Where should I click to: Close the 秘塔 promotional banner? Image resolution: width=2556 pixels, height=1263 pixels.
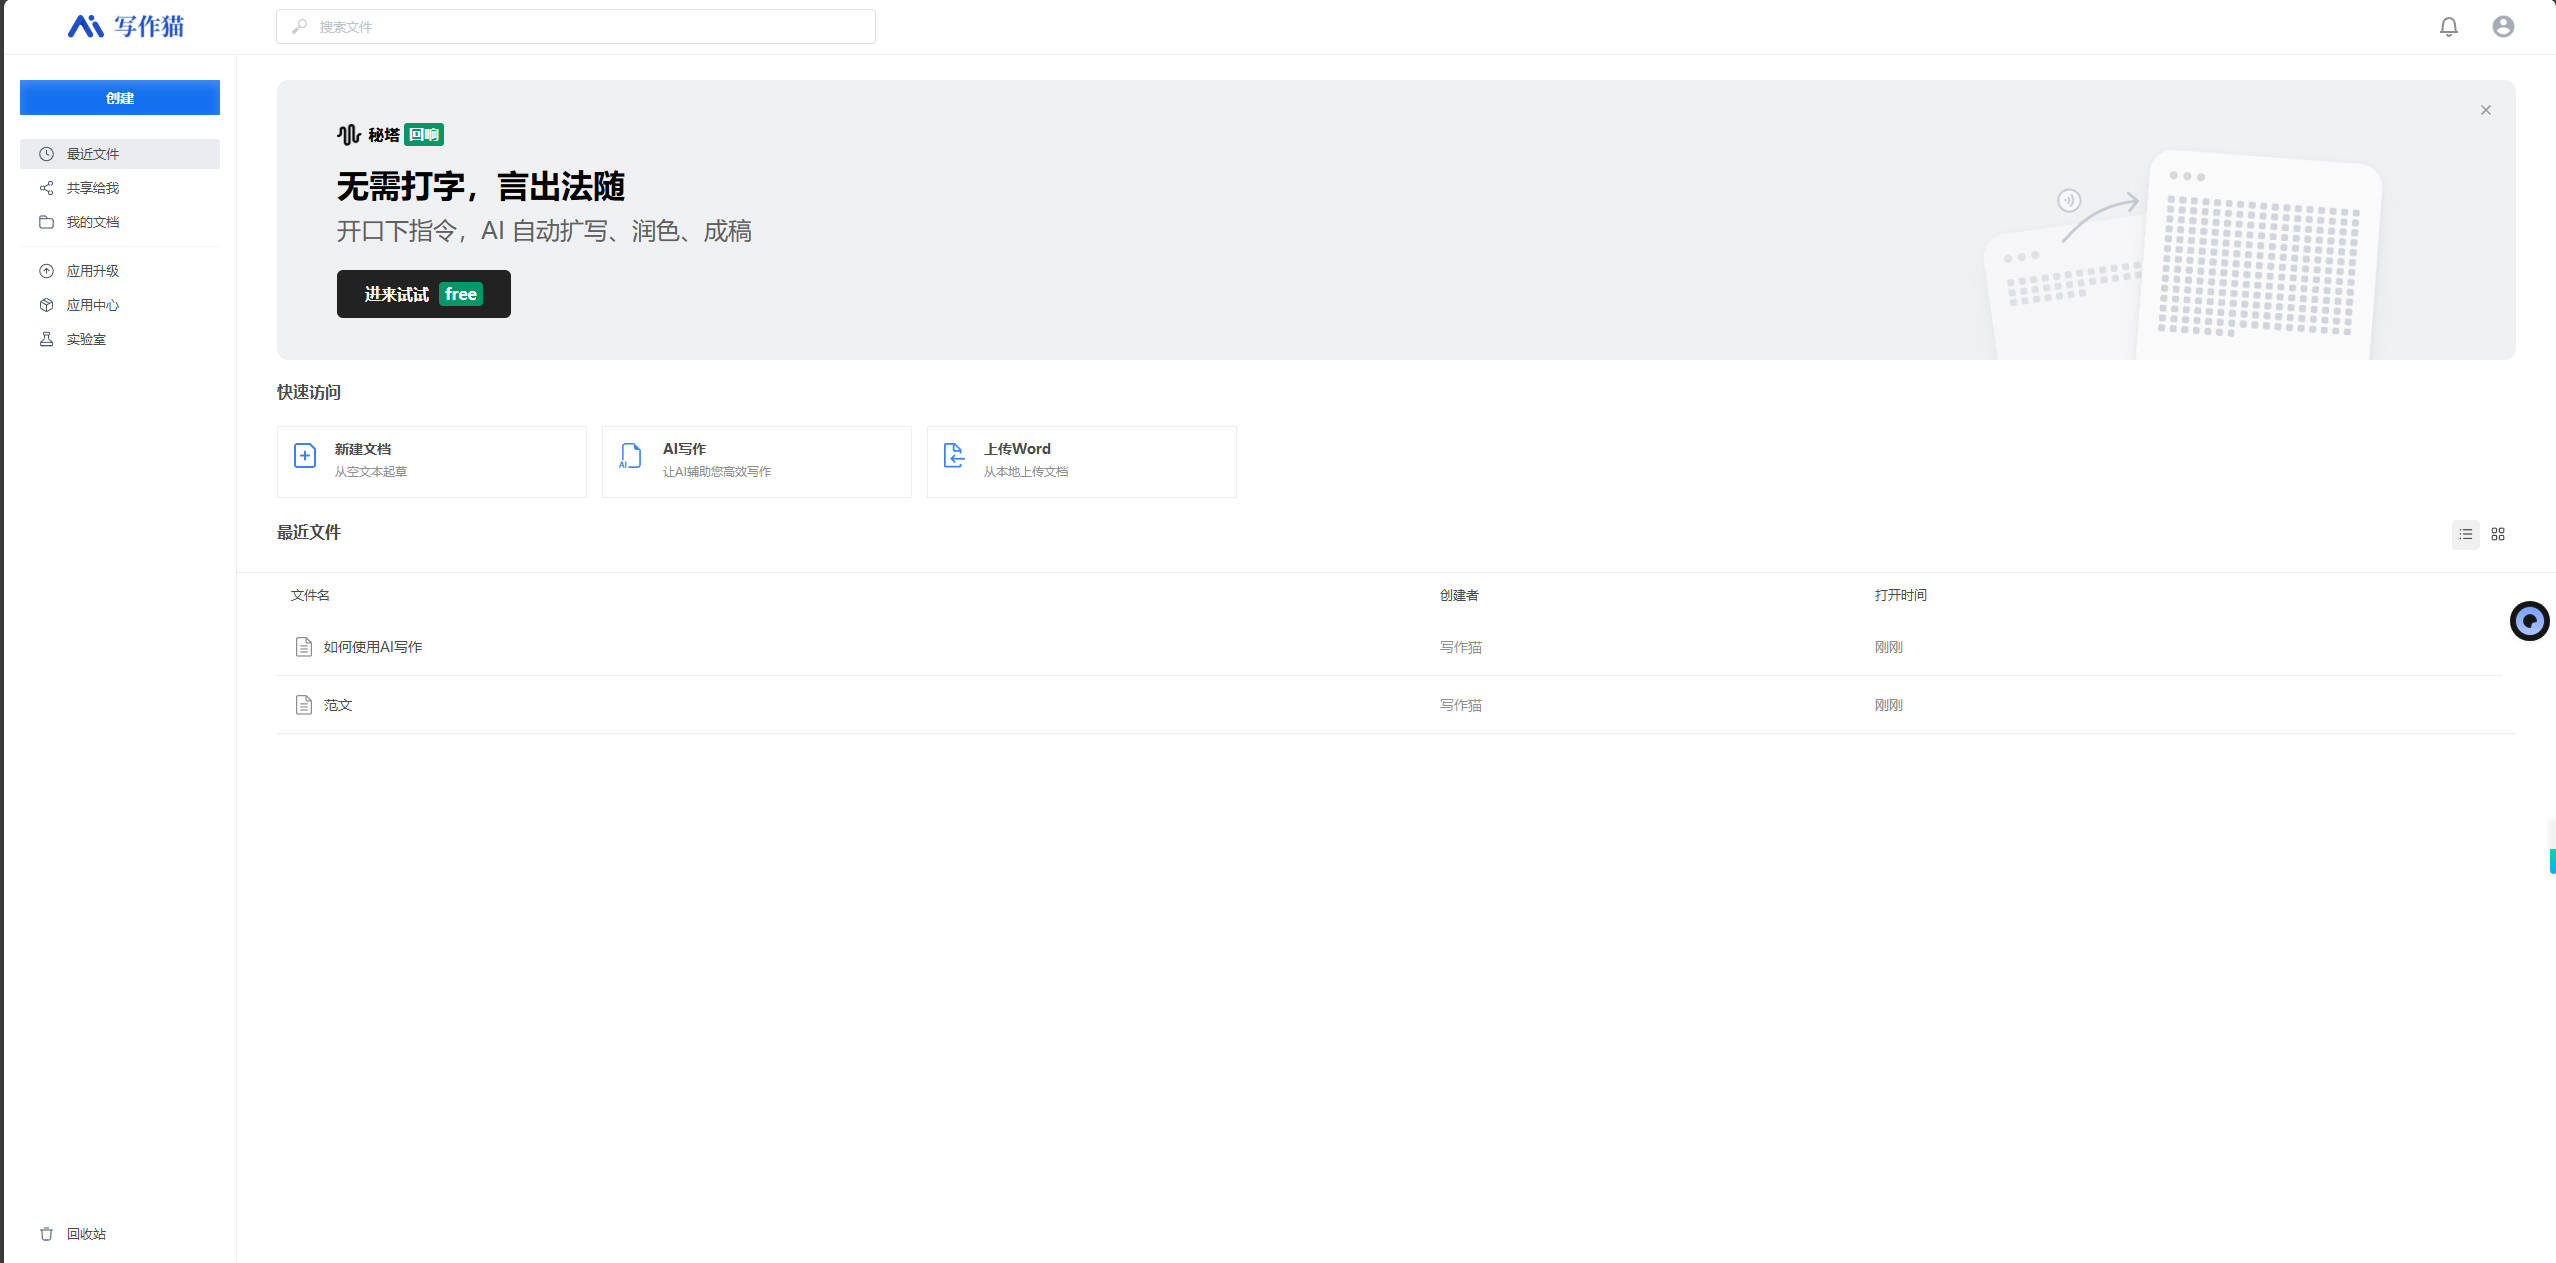(2485, 110)
